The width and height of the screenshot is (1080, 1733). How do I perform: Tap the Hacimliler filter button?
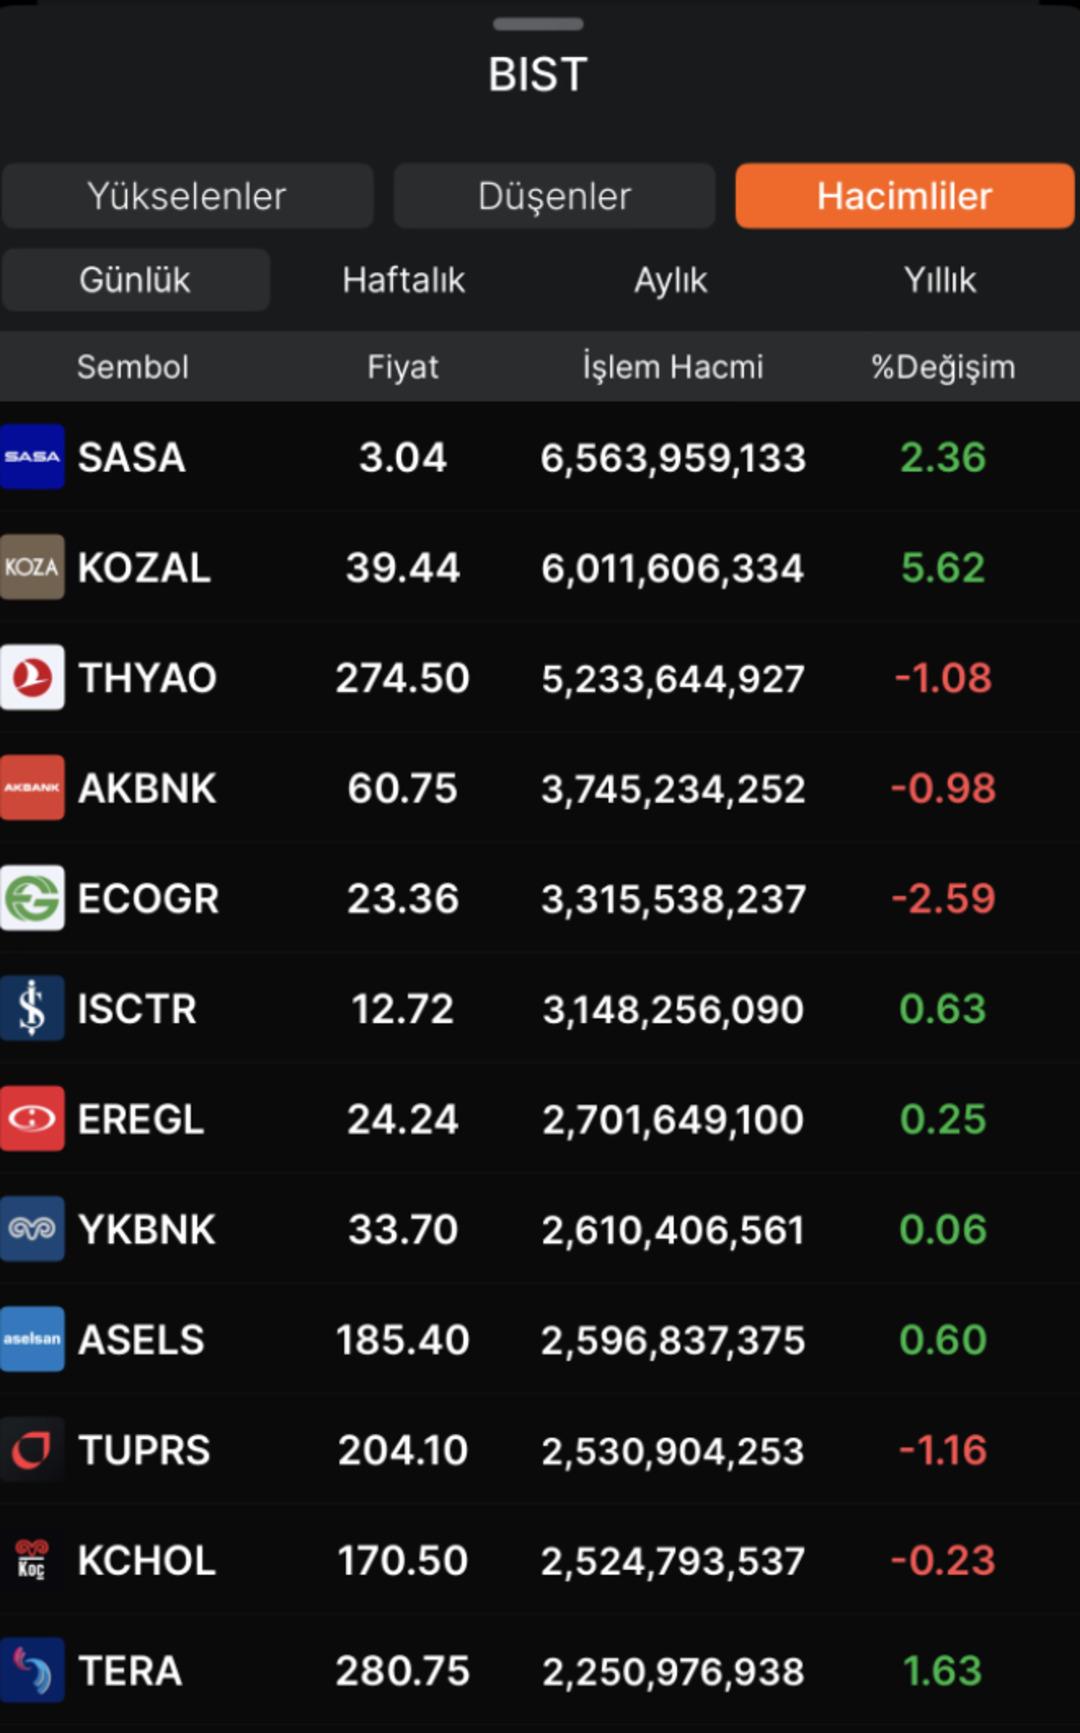point(903,196)
